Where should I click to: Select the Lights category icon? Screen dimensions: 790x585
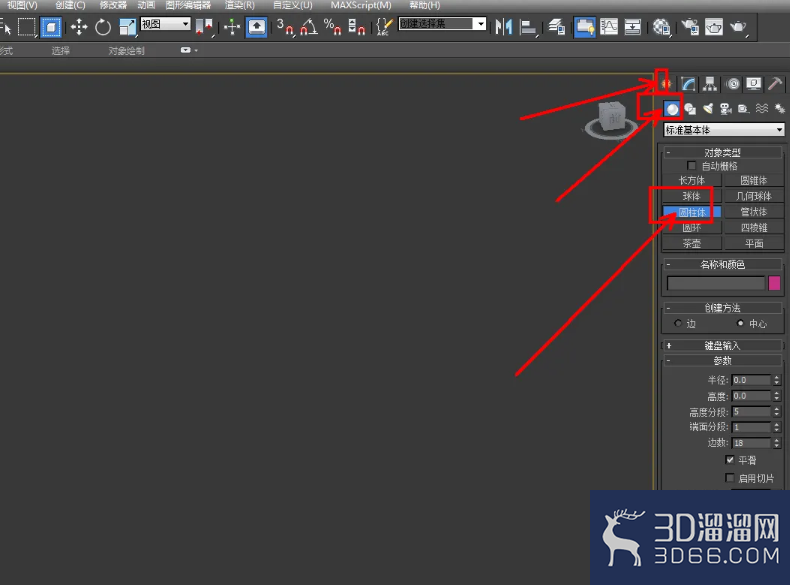(x=708, y=108)
